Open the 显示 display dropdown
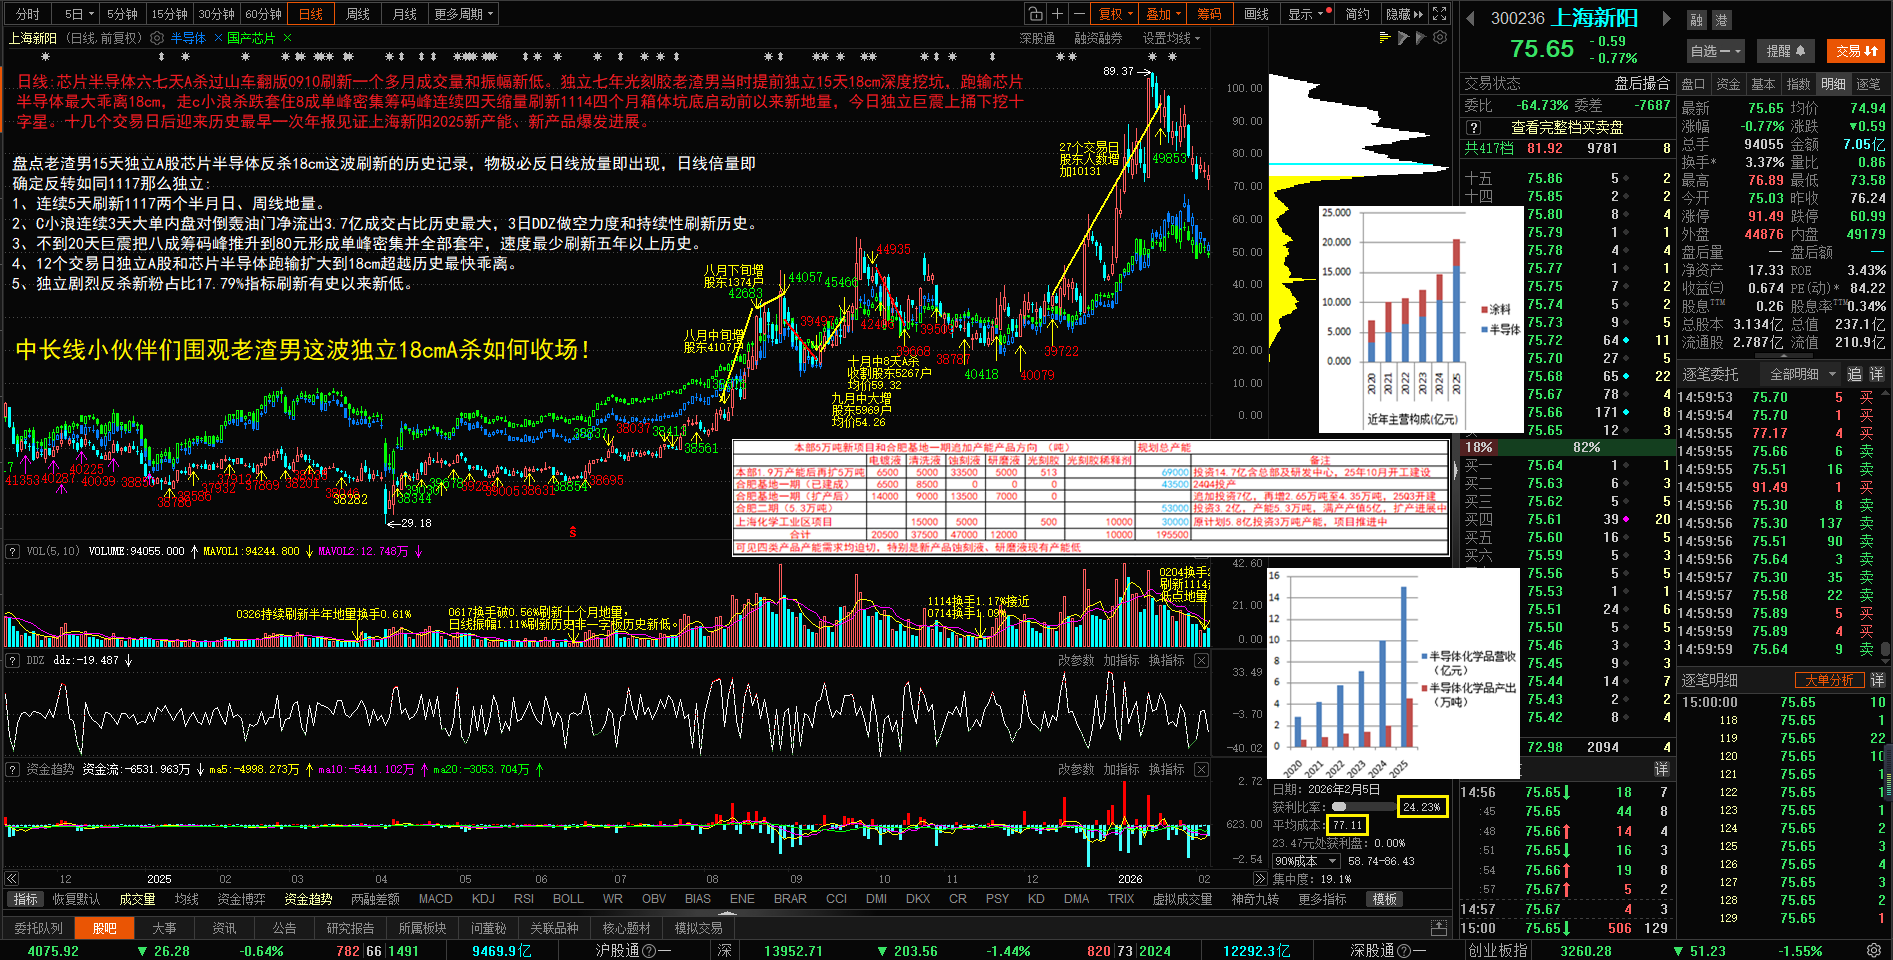The width and height of the screenshot is (1893, 960). 1307,14
